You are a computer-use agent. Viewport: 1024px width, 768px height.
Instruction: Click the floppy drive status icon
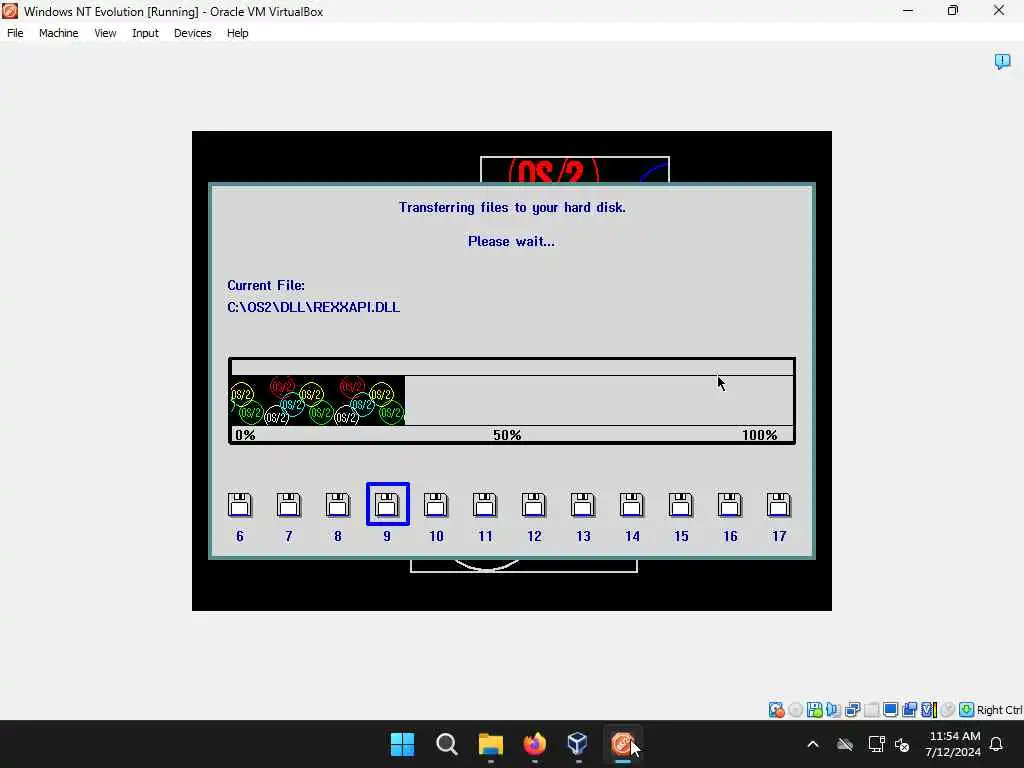pos(814,710)
